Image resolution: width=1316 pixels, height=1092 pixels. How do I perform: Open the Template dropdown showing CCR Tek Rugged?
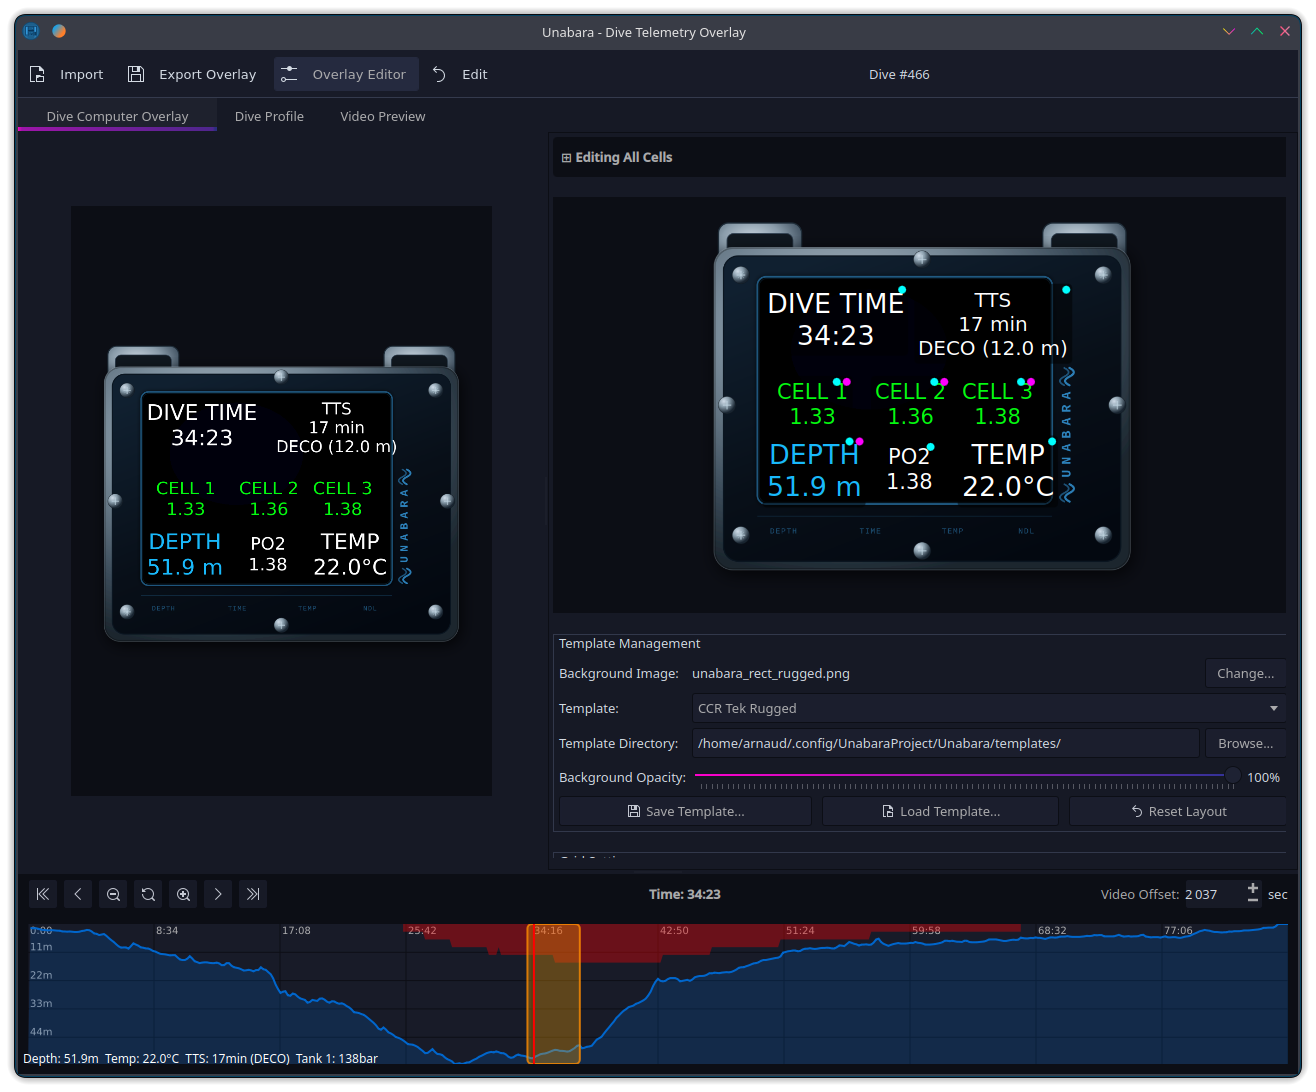coord(989,708)
